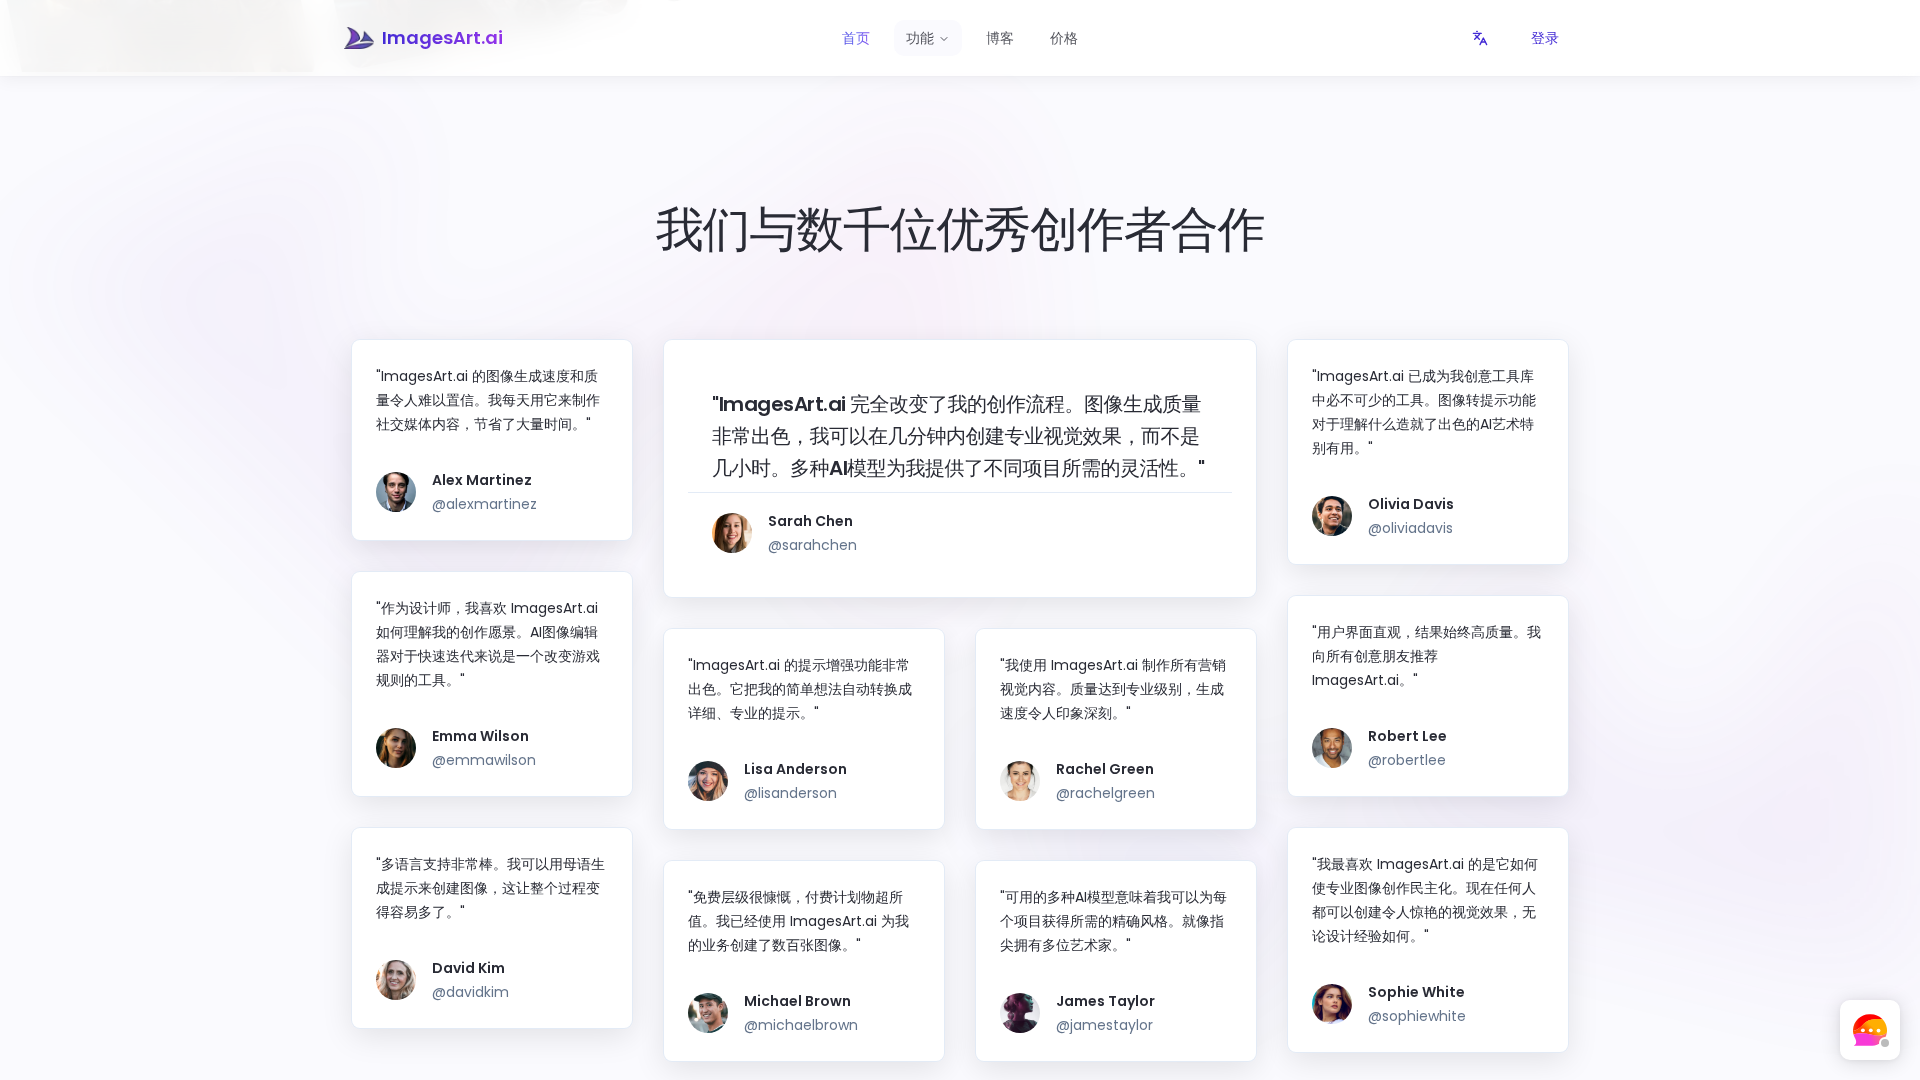This screenshot has width=1920, height=1080.
Task: Click Olivia Davis's profile avatar
Action: pos(1332,516)
